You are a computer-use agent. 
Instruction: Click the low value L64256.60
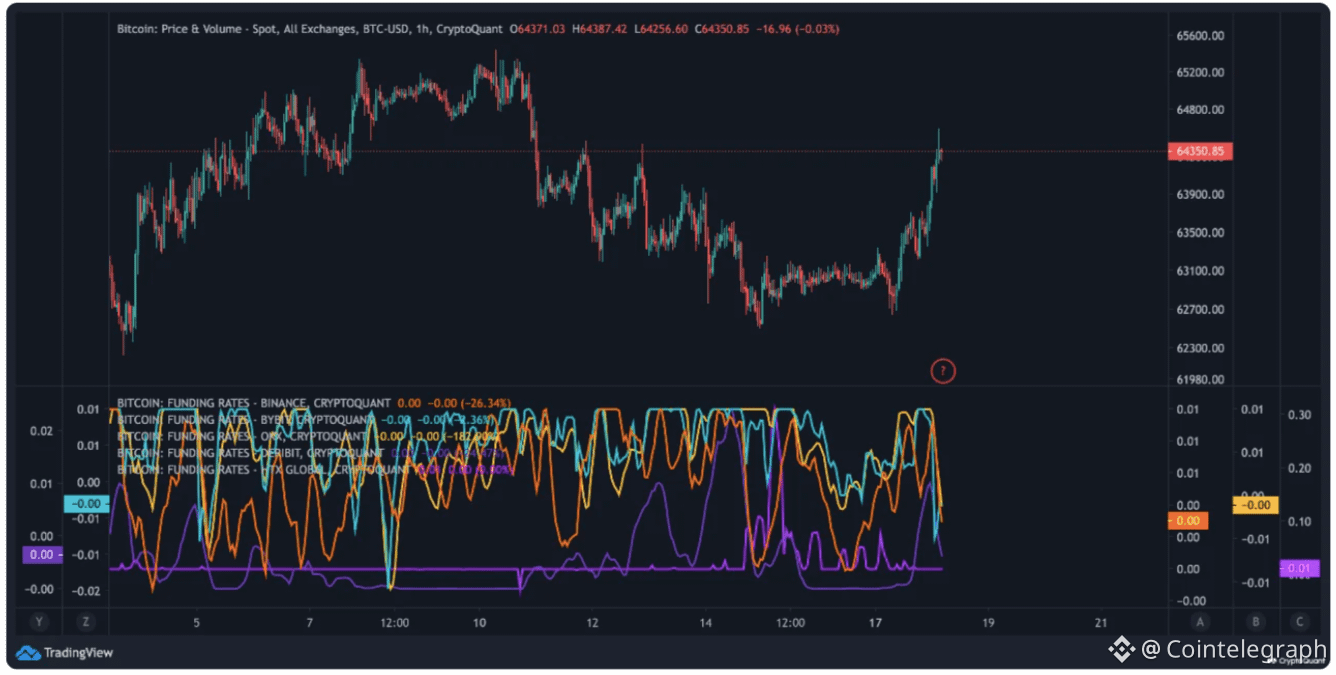click(661, 29)
